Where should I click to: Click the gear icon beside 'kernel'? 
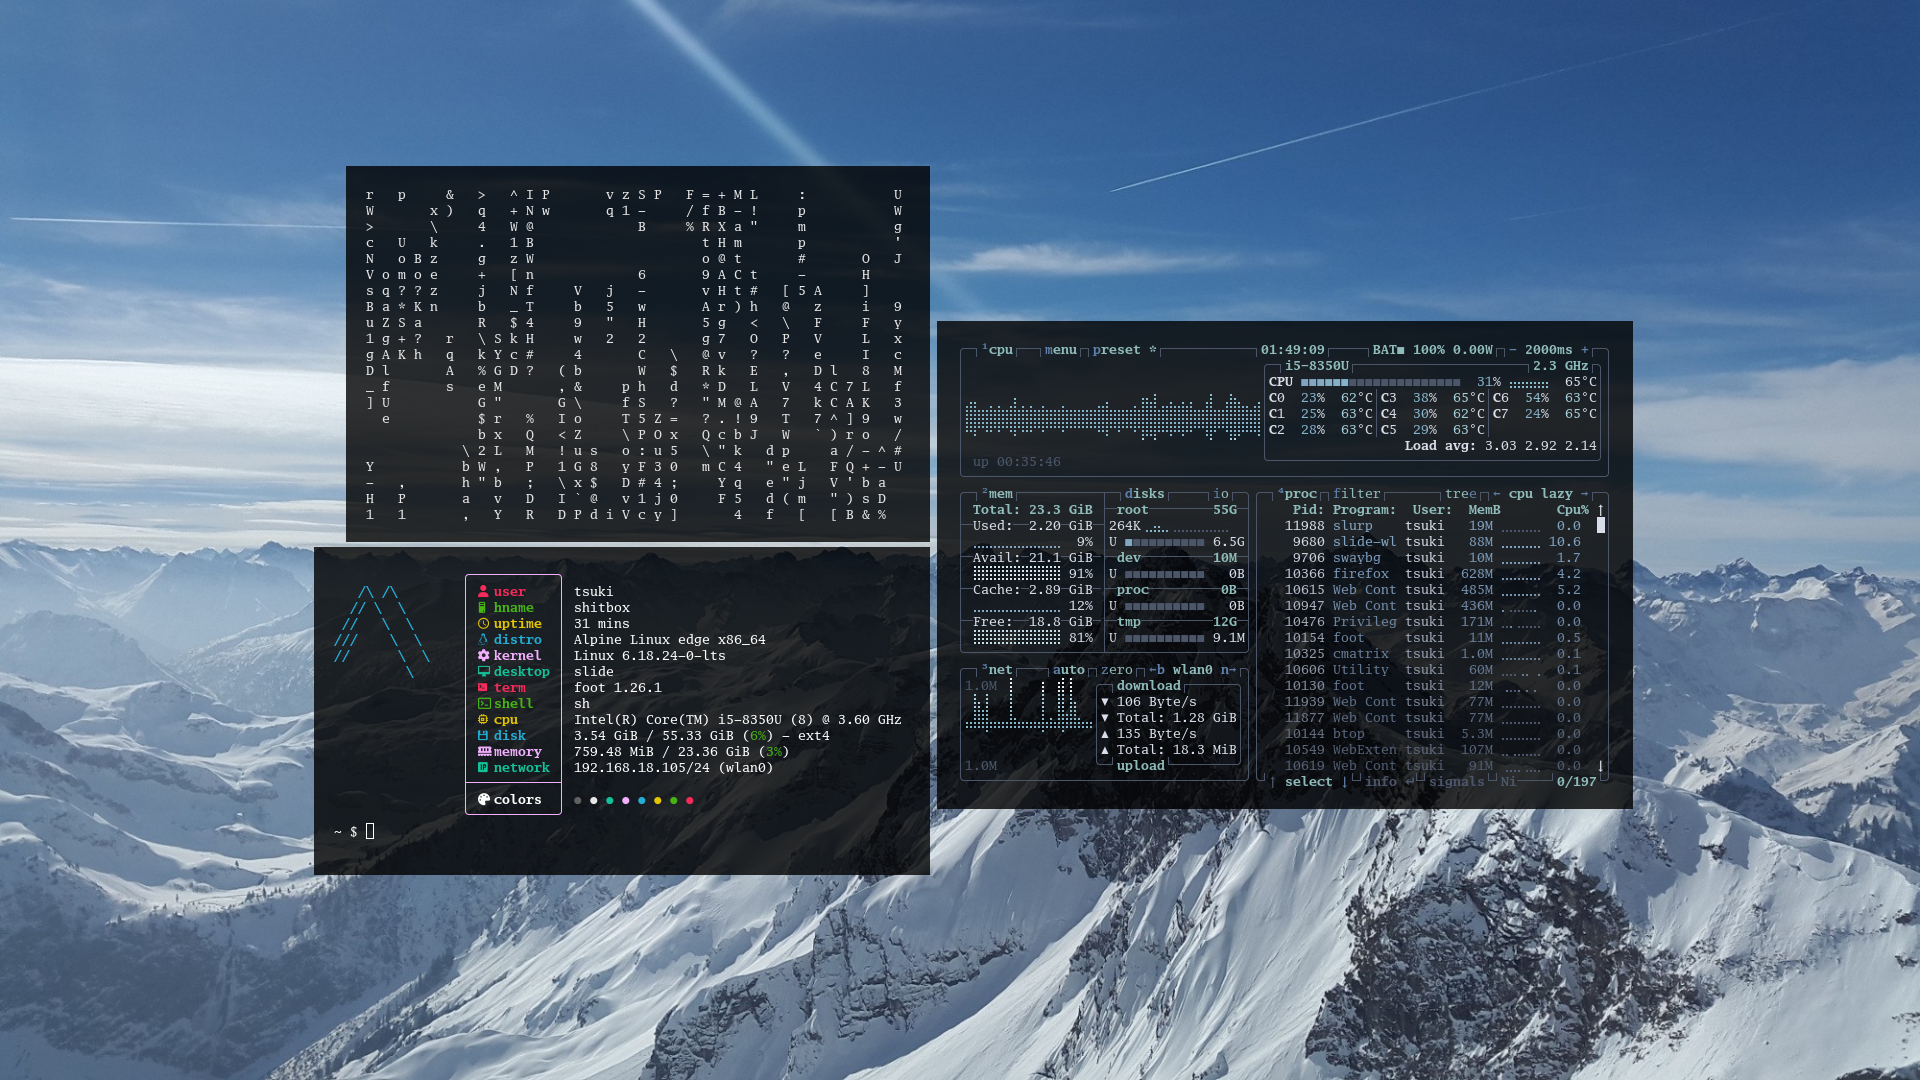[483, 655]
